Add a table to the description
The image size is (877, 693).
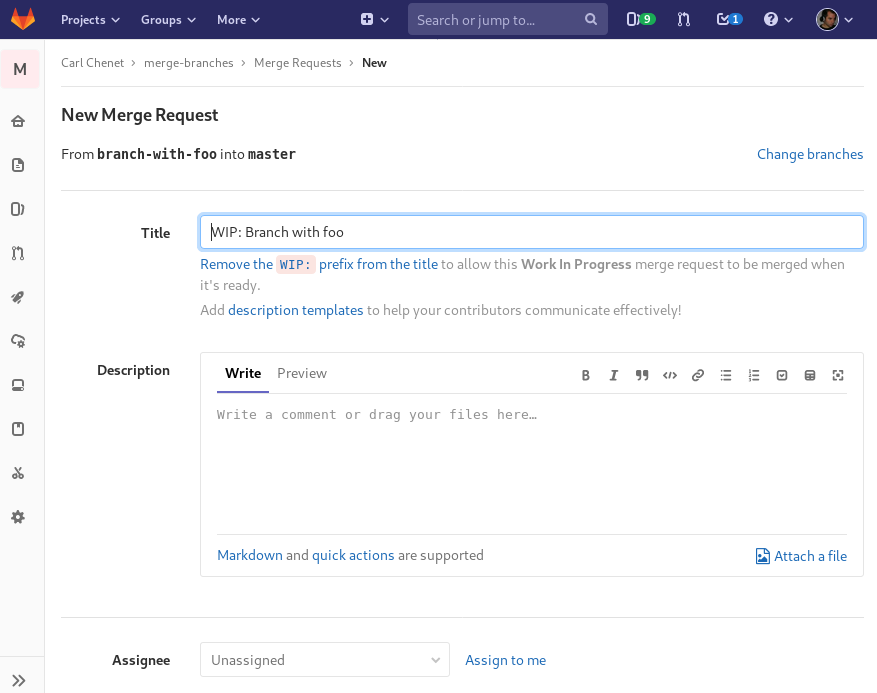point(809,375)
